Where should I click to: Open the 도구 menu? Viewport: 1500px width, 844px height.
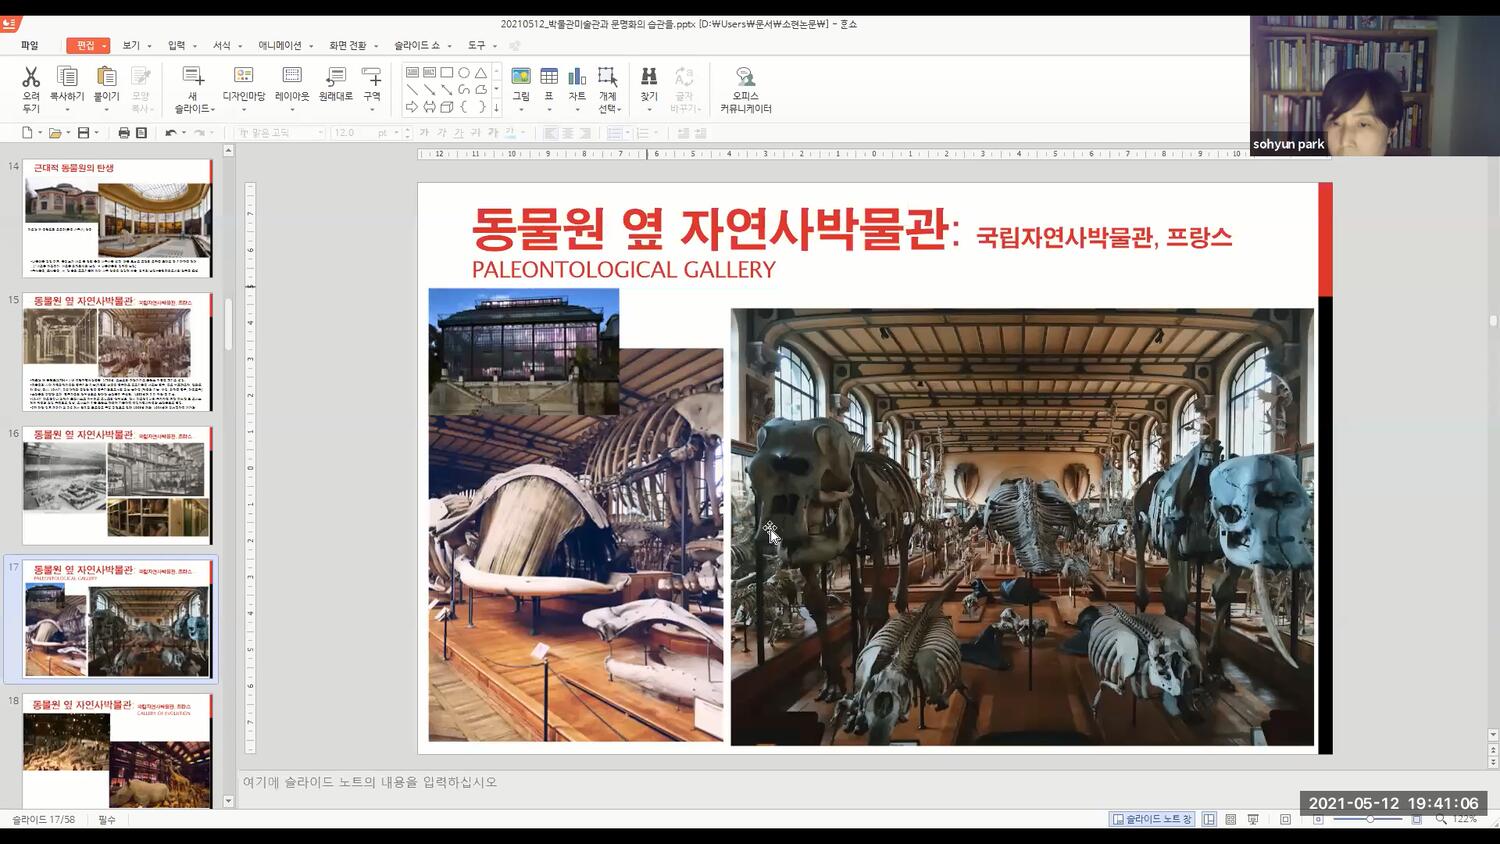coord(476,46)
